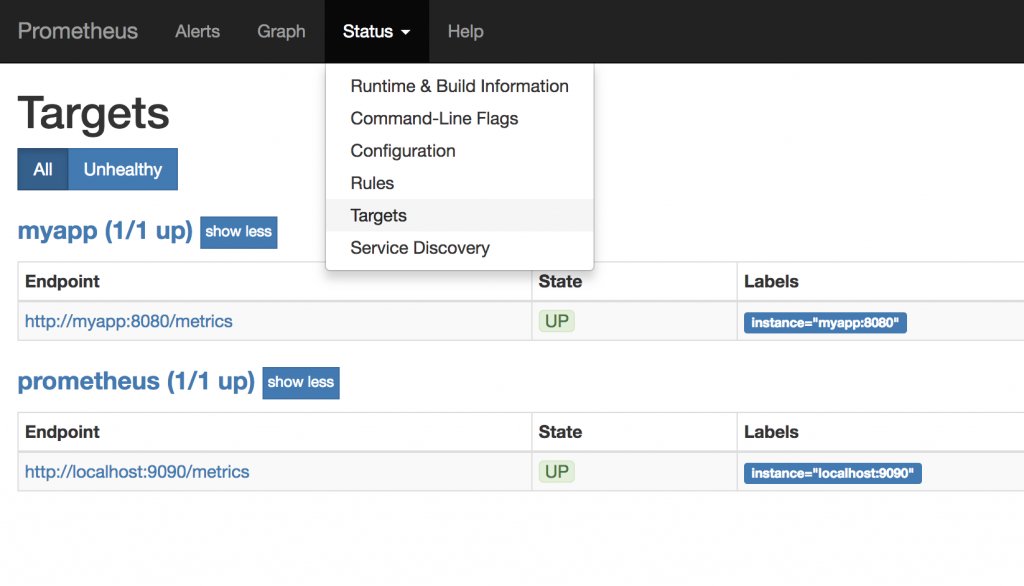Choose Configuration in the Status menu

402,151
